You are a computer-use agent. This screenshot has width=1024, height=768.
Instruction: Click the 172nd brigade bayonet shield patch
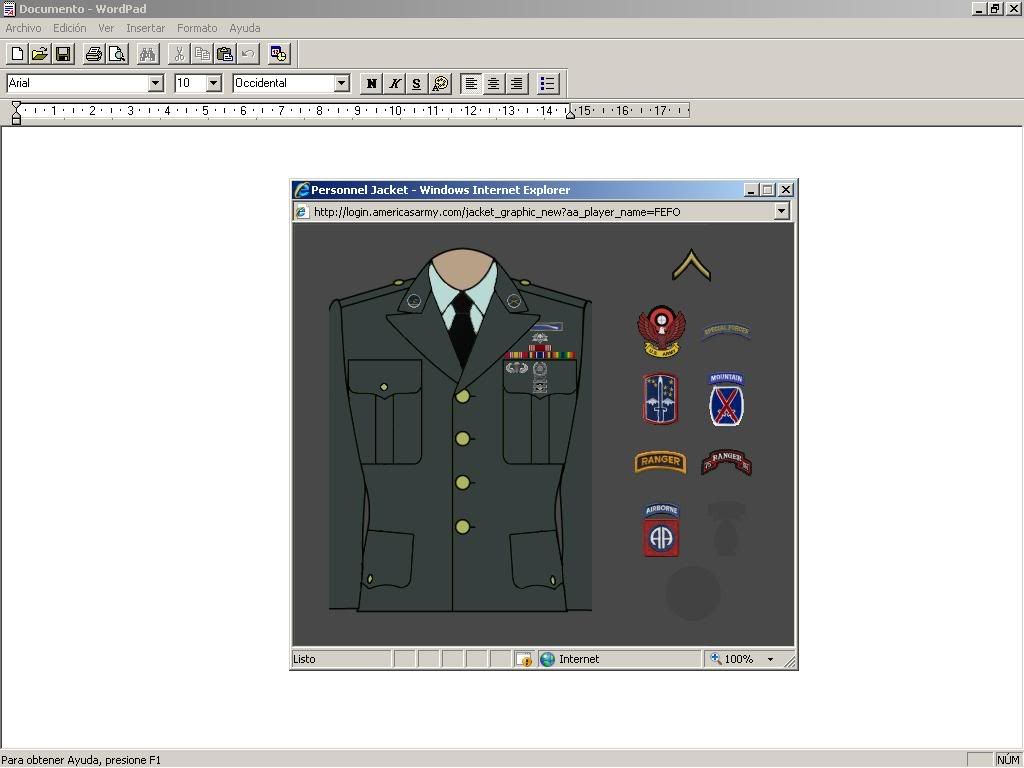click(x=660, y=398)
